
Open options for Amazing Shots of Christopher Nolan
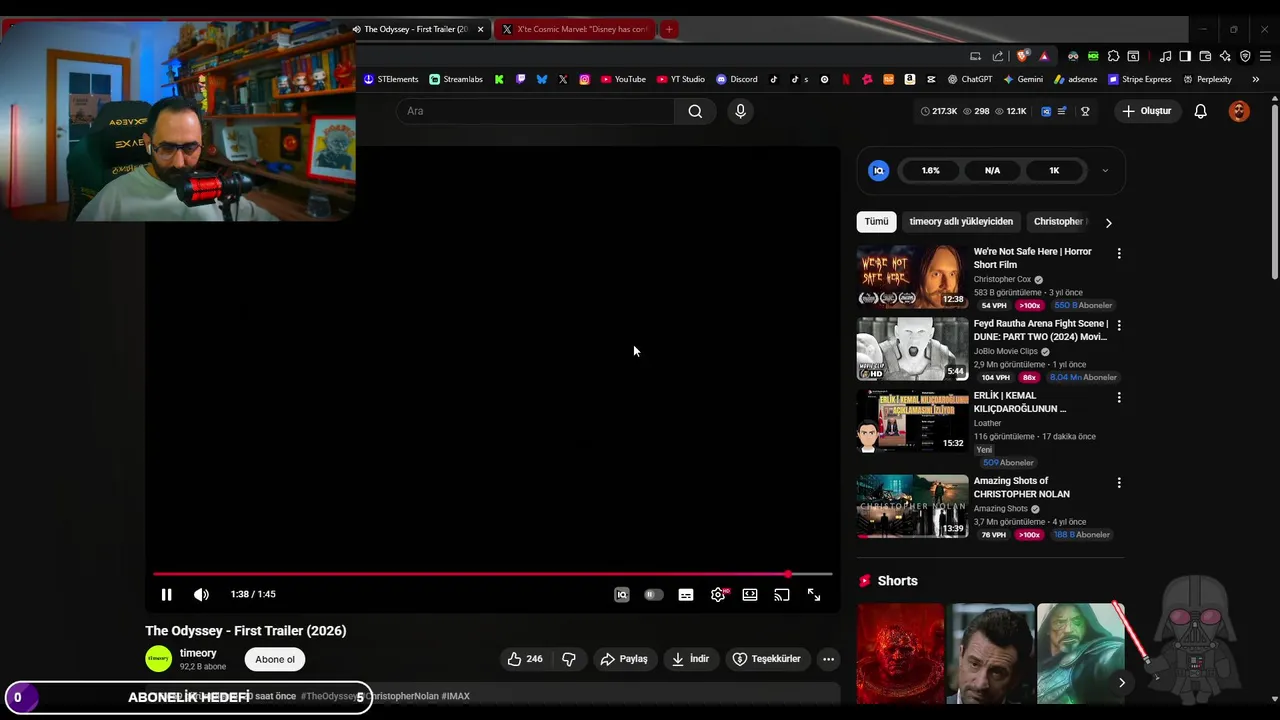point(1119,482)
